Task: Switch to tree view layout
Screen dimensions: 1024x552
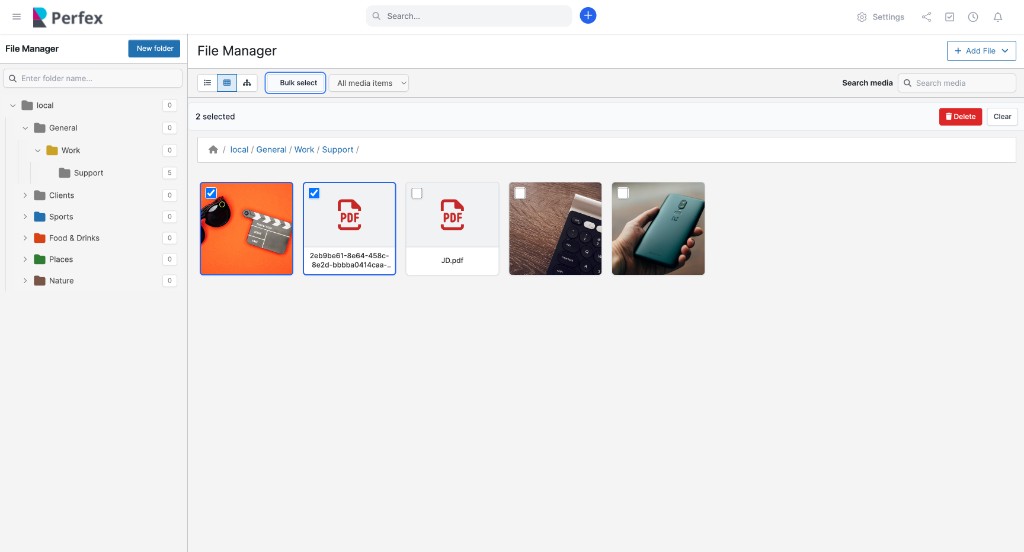Action: click(247, 83)
